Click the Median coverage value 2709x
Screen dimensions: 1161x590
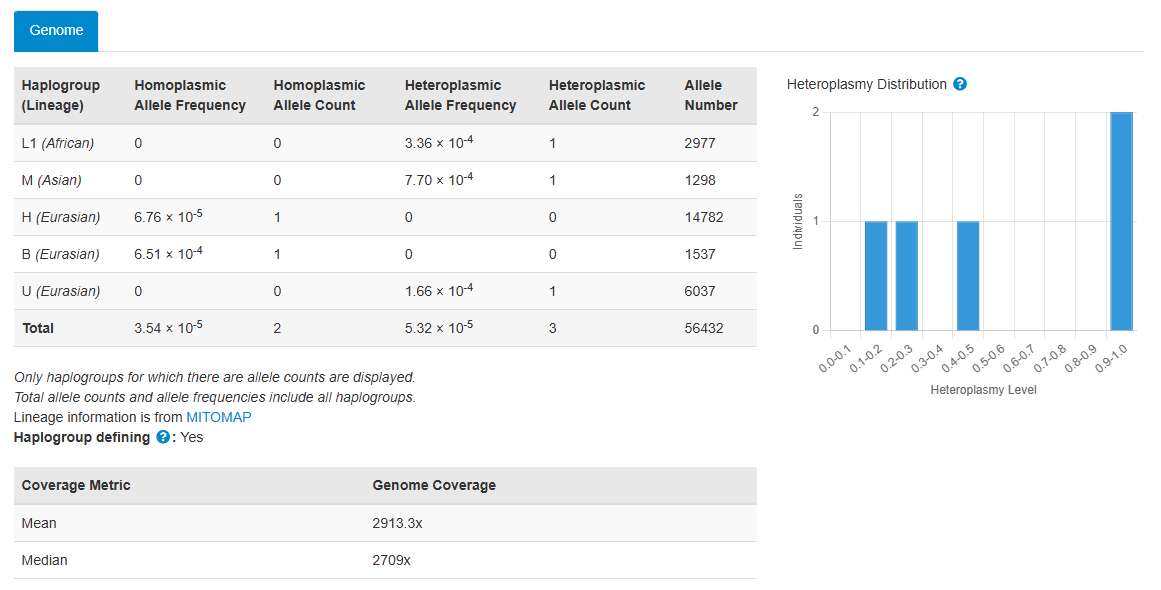click(x=391, y=560)
